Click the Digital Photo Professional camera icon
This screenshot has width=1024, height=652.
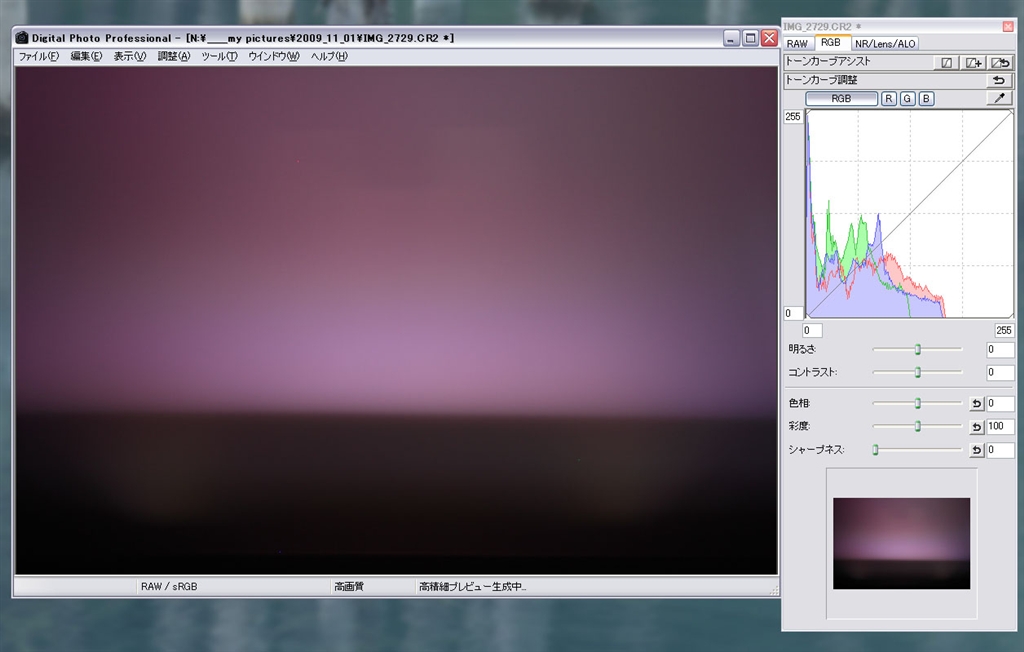pos(22,38)
